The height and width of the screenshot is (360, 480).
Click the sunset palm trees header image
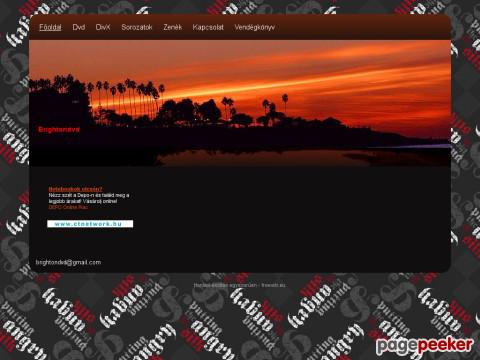pyautogui.click(x=240, y=103)
